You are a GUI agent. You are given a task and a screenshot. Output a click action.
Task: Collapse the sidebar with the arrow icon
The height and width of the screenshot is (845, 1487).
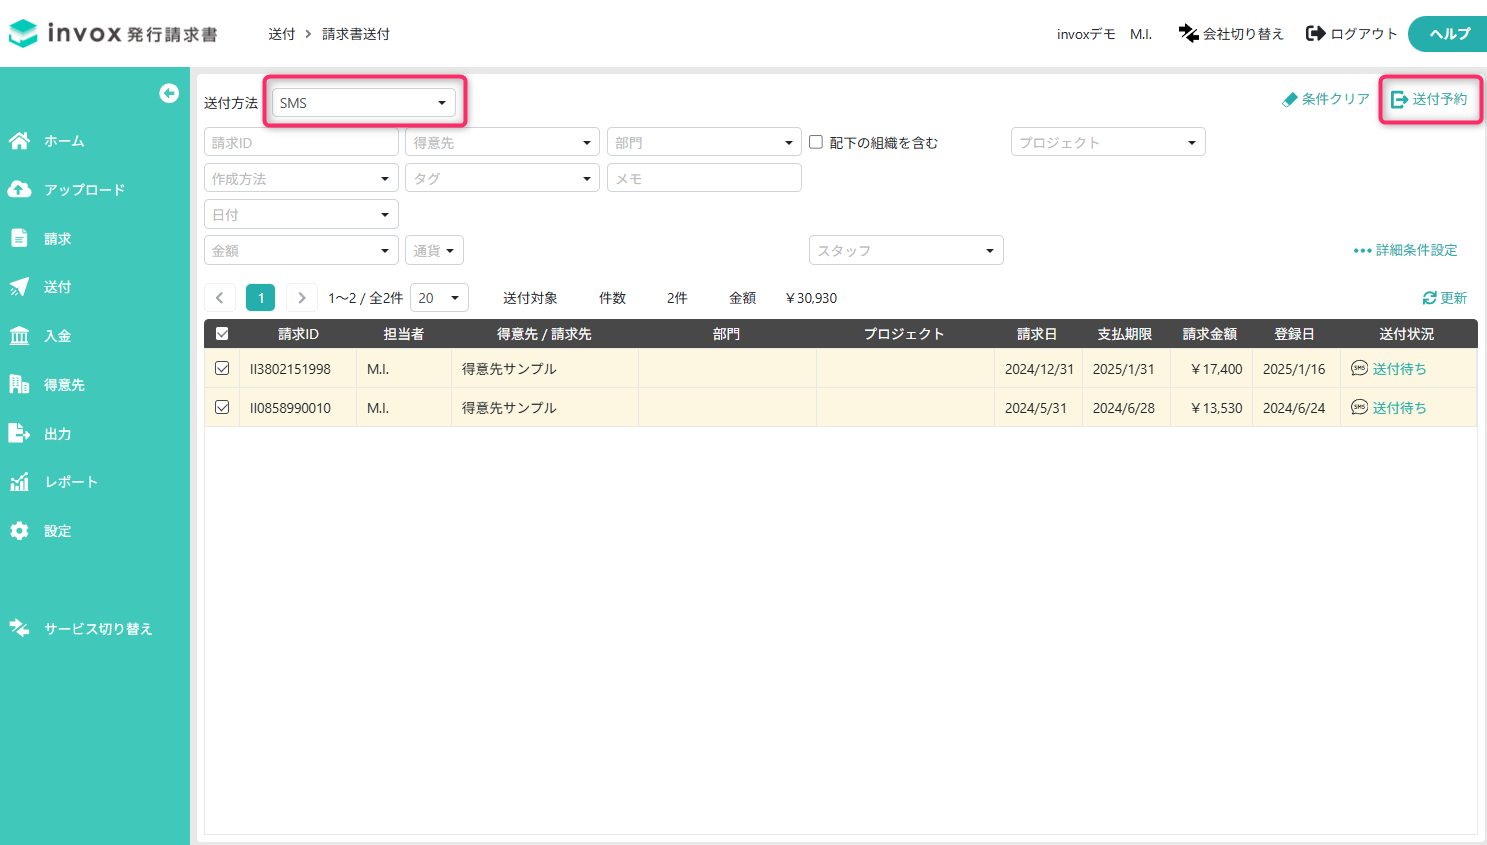tap(169, 93)
